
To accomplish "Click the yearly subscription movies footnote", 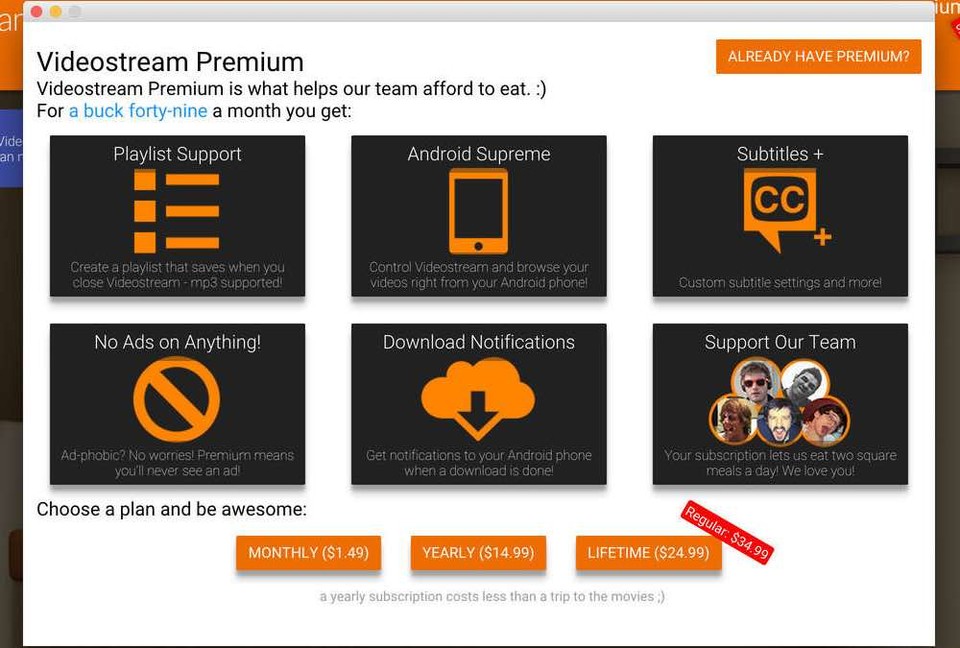I will click(492, 597).
